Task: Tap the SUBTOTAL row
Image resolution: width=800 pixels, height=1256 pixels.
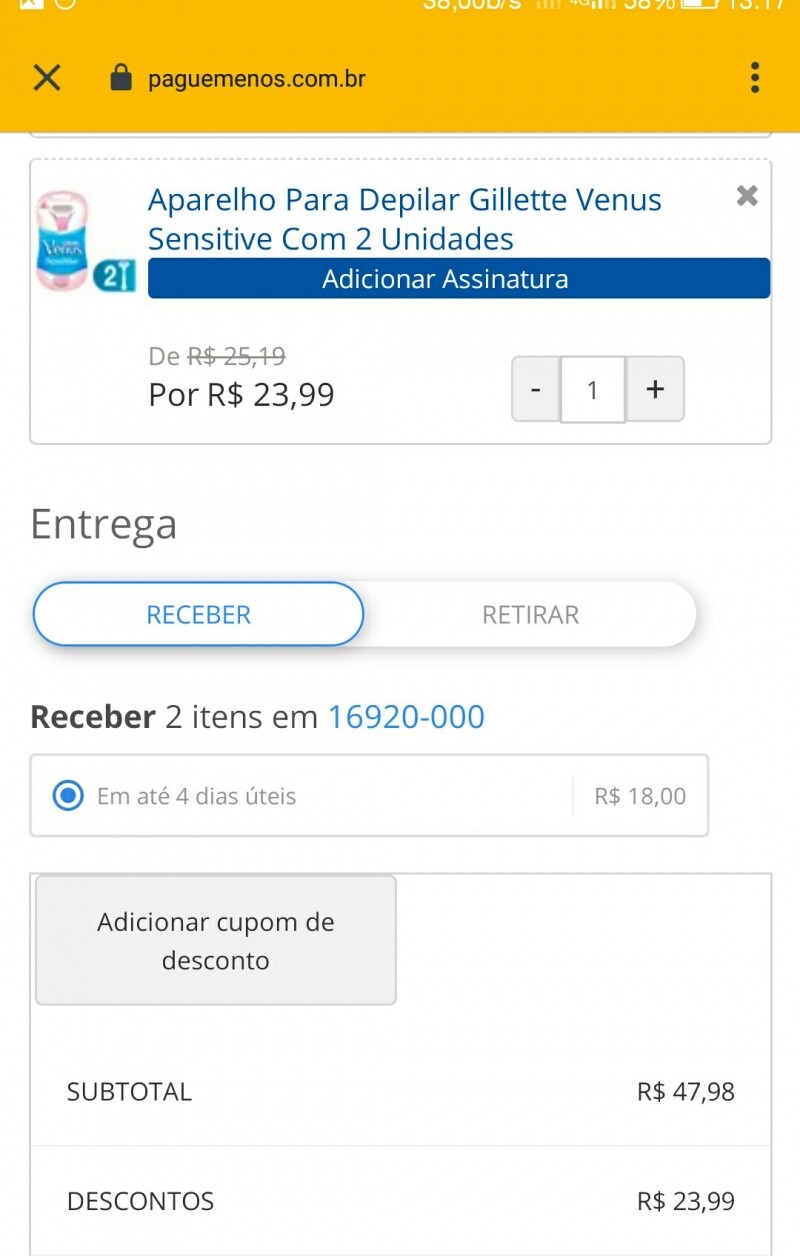Action: pos(400,1091)
